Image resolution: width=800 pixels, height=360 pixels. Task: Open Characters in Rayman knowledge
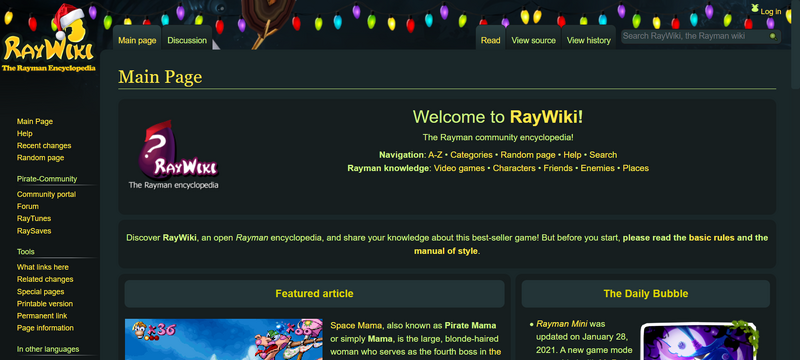[514, 168]
